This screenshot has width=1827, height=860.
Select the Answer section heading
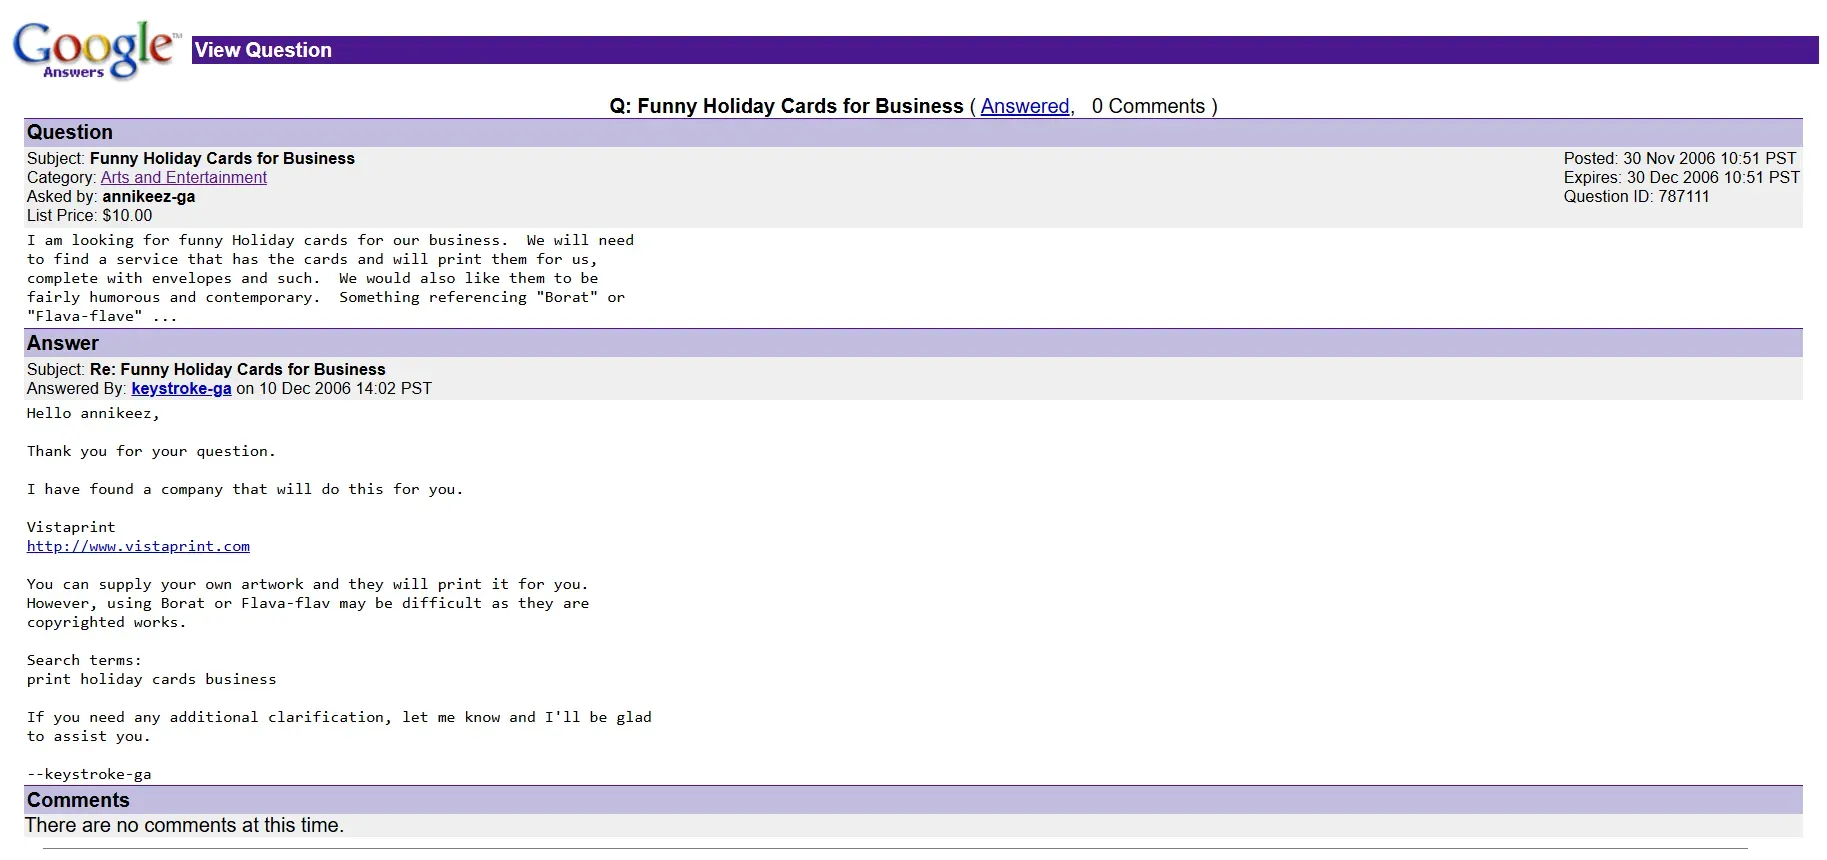point(63,343)
